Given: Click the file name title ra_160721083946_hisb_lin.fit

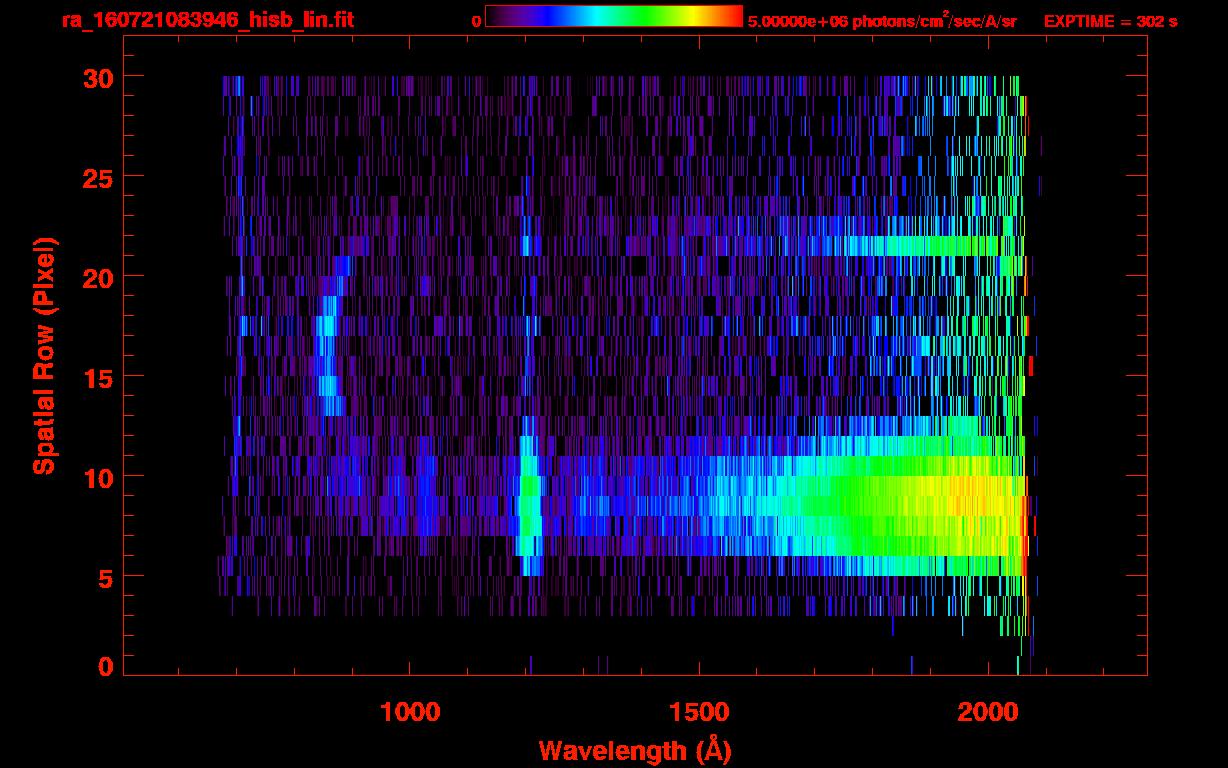Looking at the screenshot, I should coord(207,20).
